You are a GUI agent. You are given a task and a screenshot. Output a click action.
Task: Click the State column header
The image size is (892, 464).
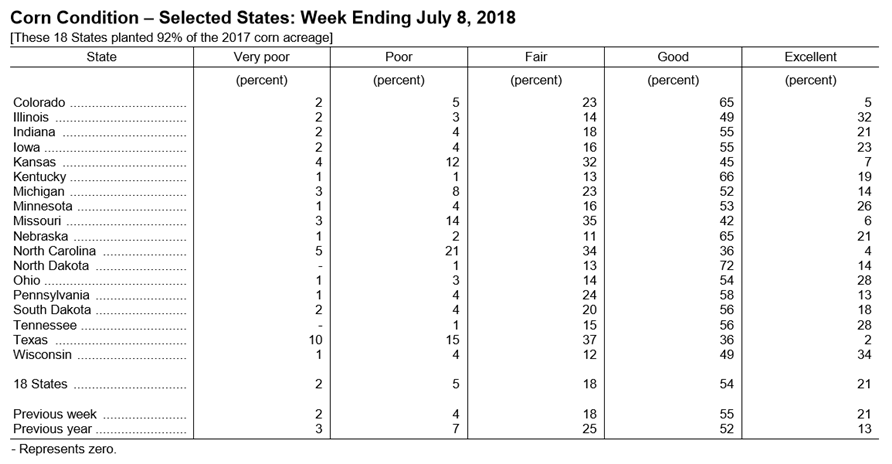pos(101,57)
